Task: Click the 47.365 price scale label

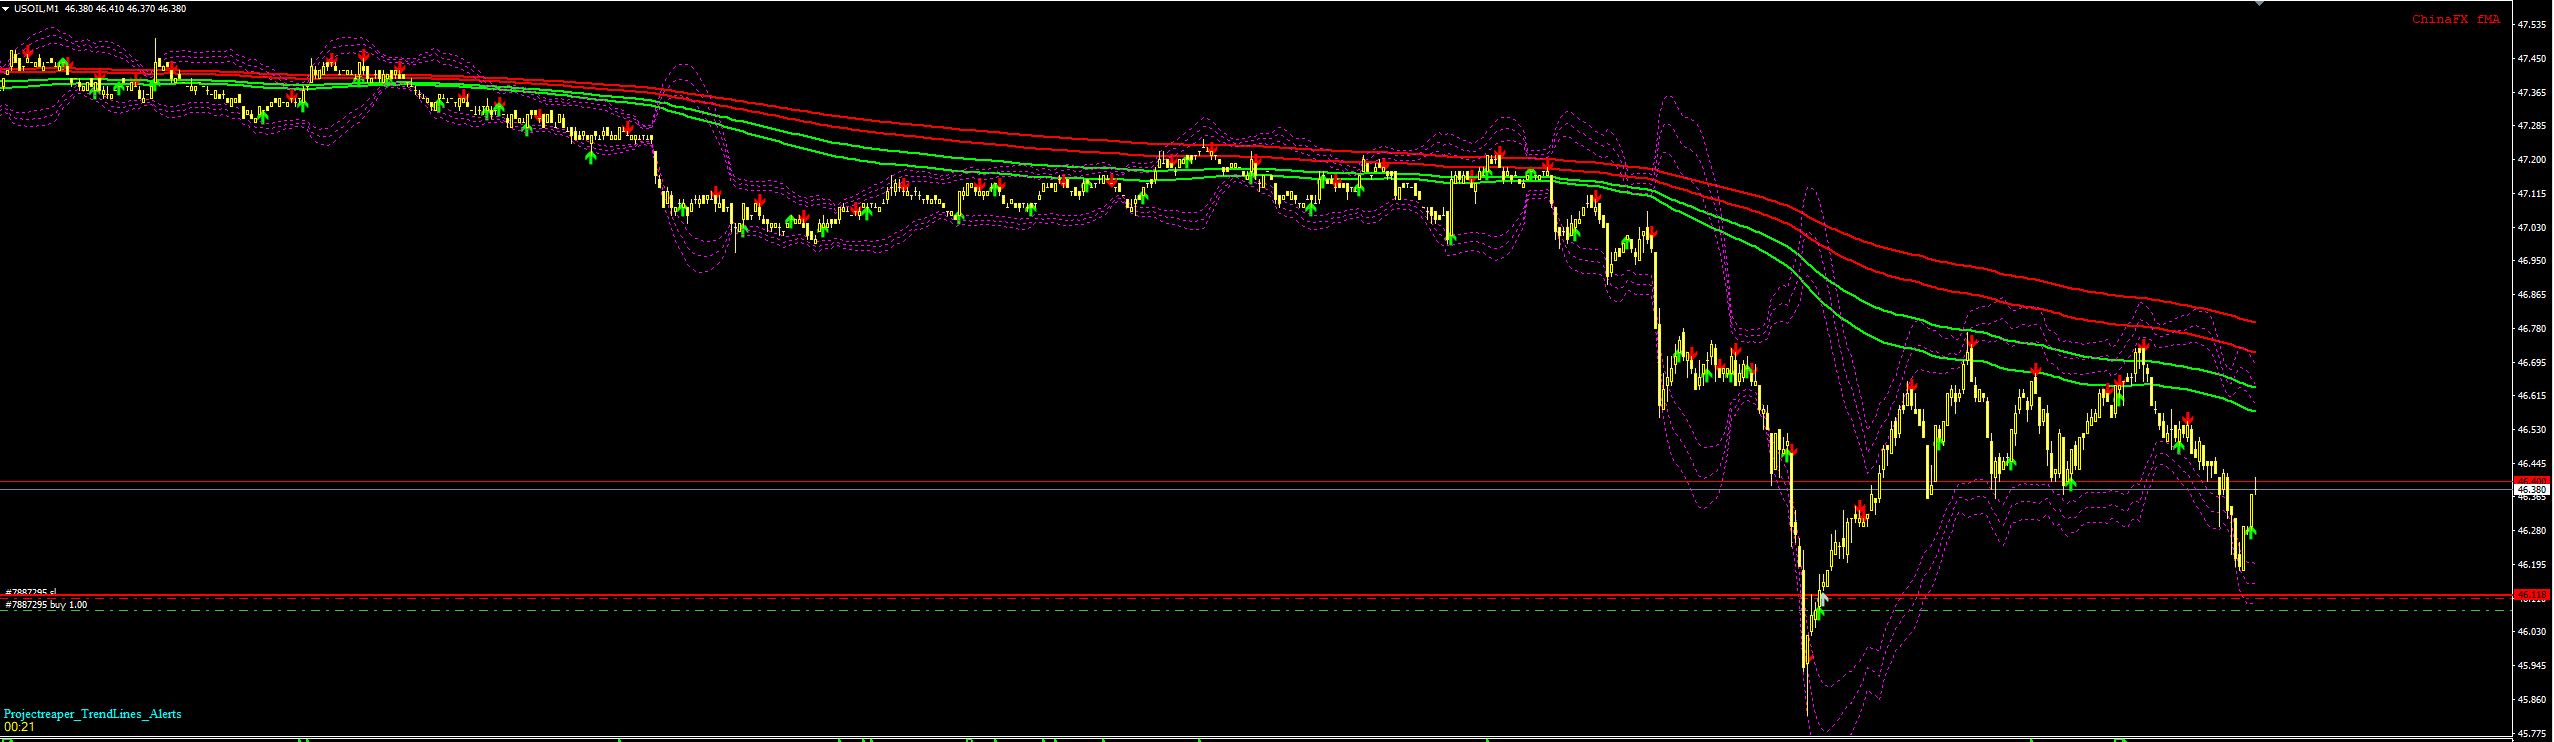Action: click(x=2532, y=93)
